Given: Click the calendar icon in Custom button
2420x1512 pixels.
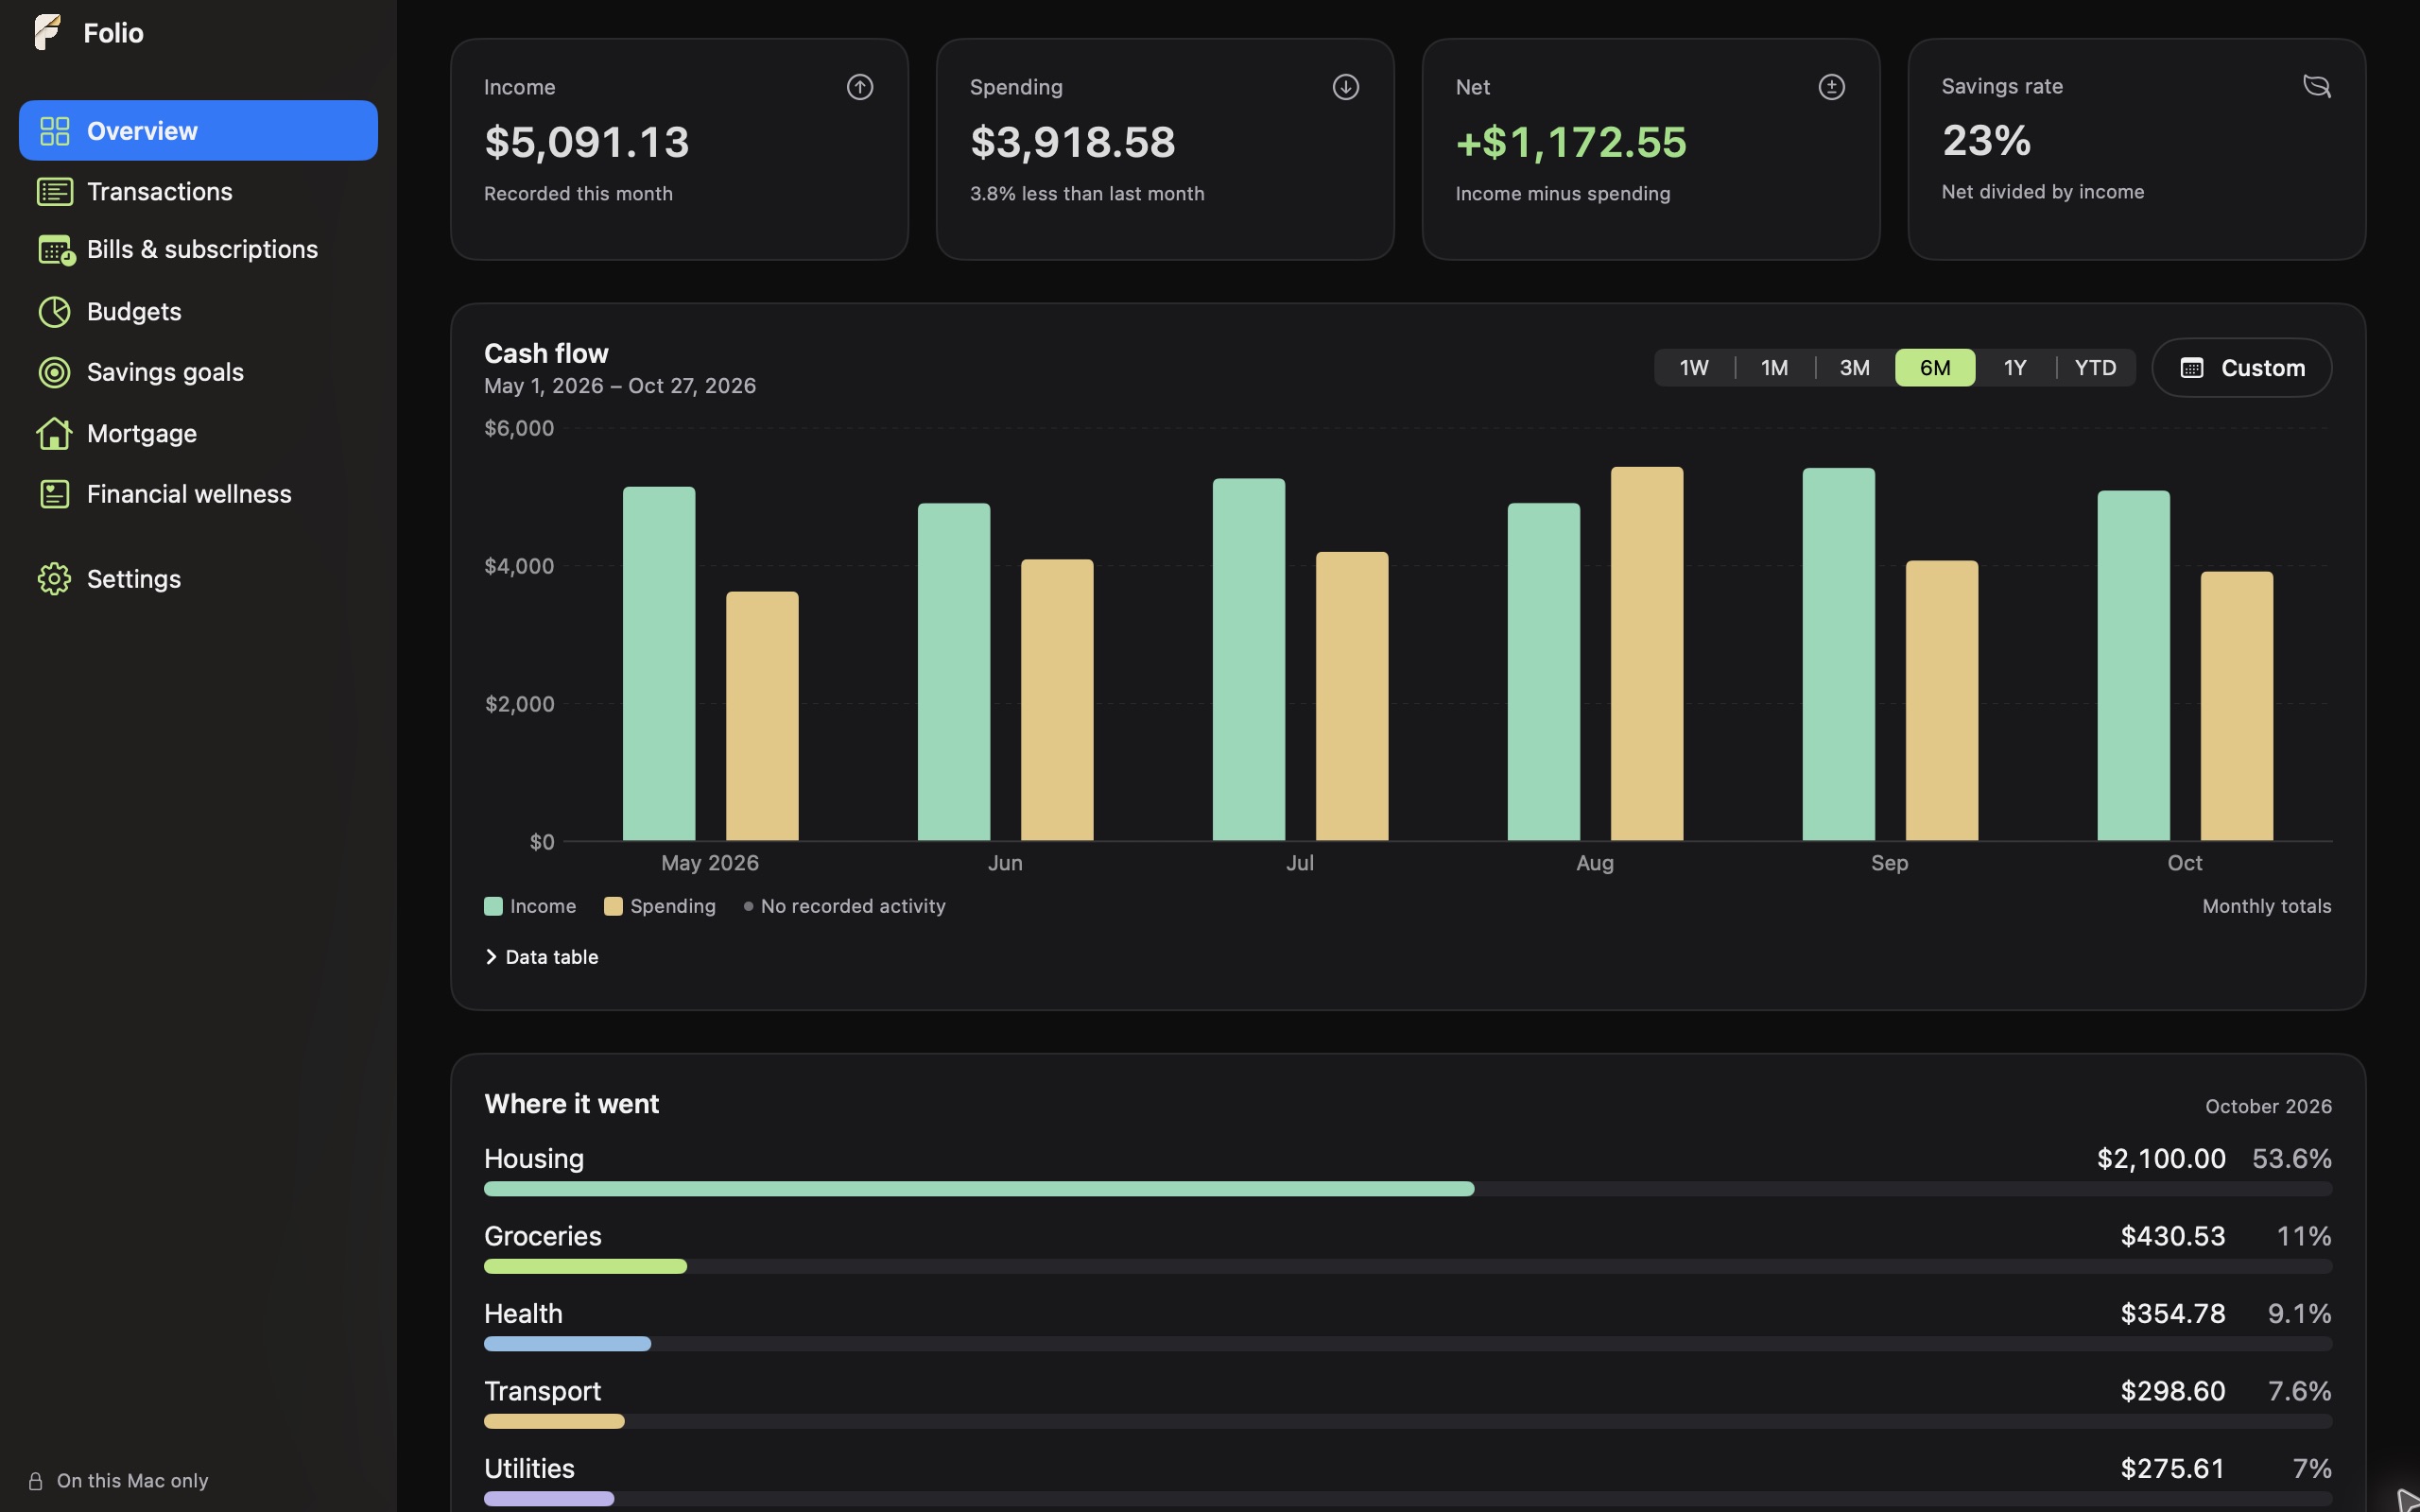Looking at the screenshot, I should click(x=2191, y=368).
